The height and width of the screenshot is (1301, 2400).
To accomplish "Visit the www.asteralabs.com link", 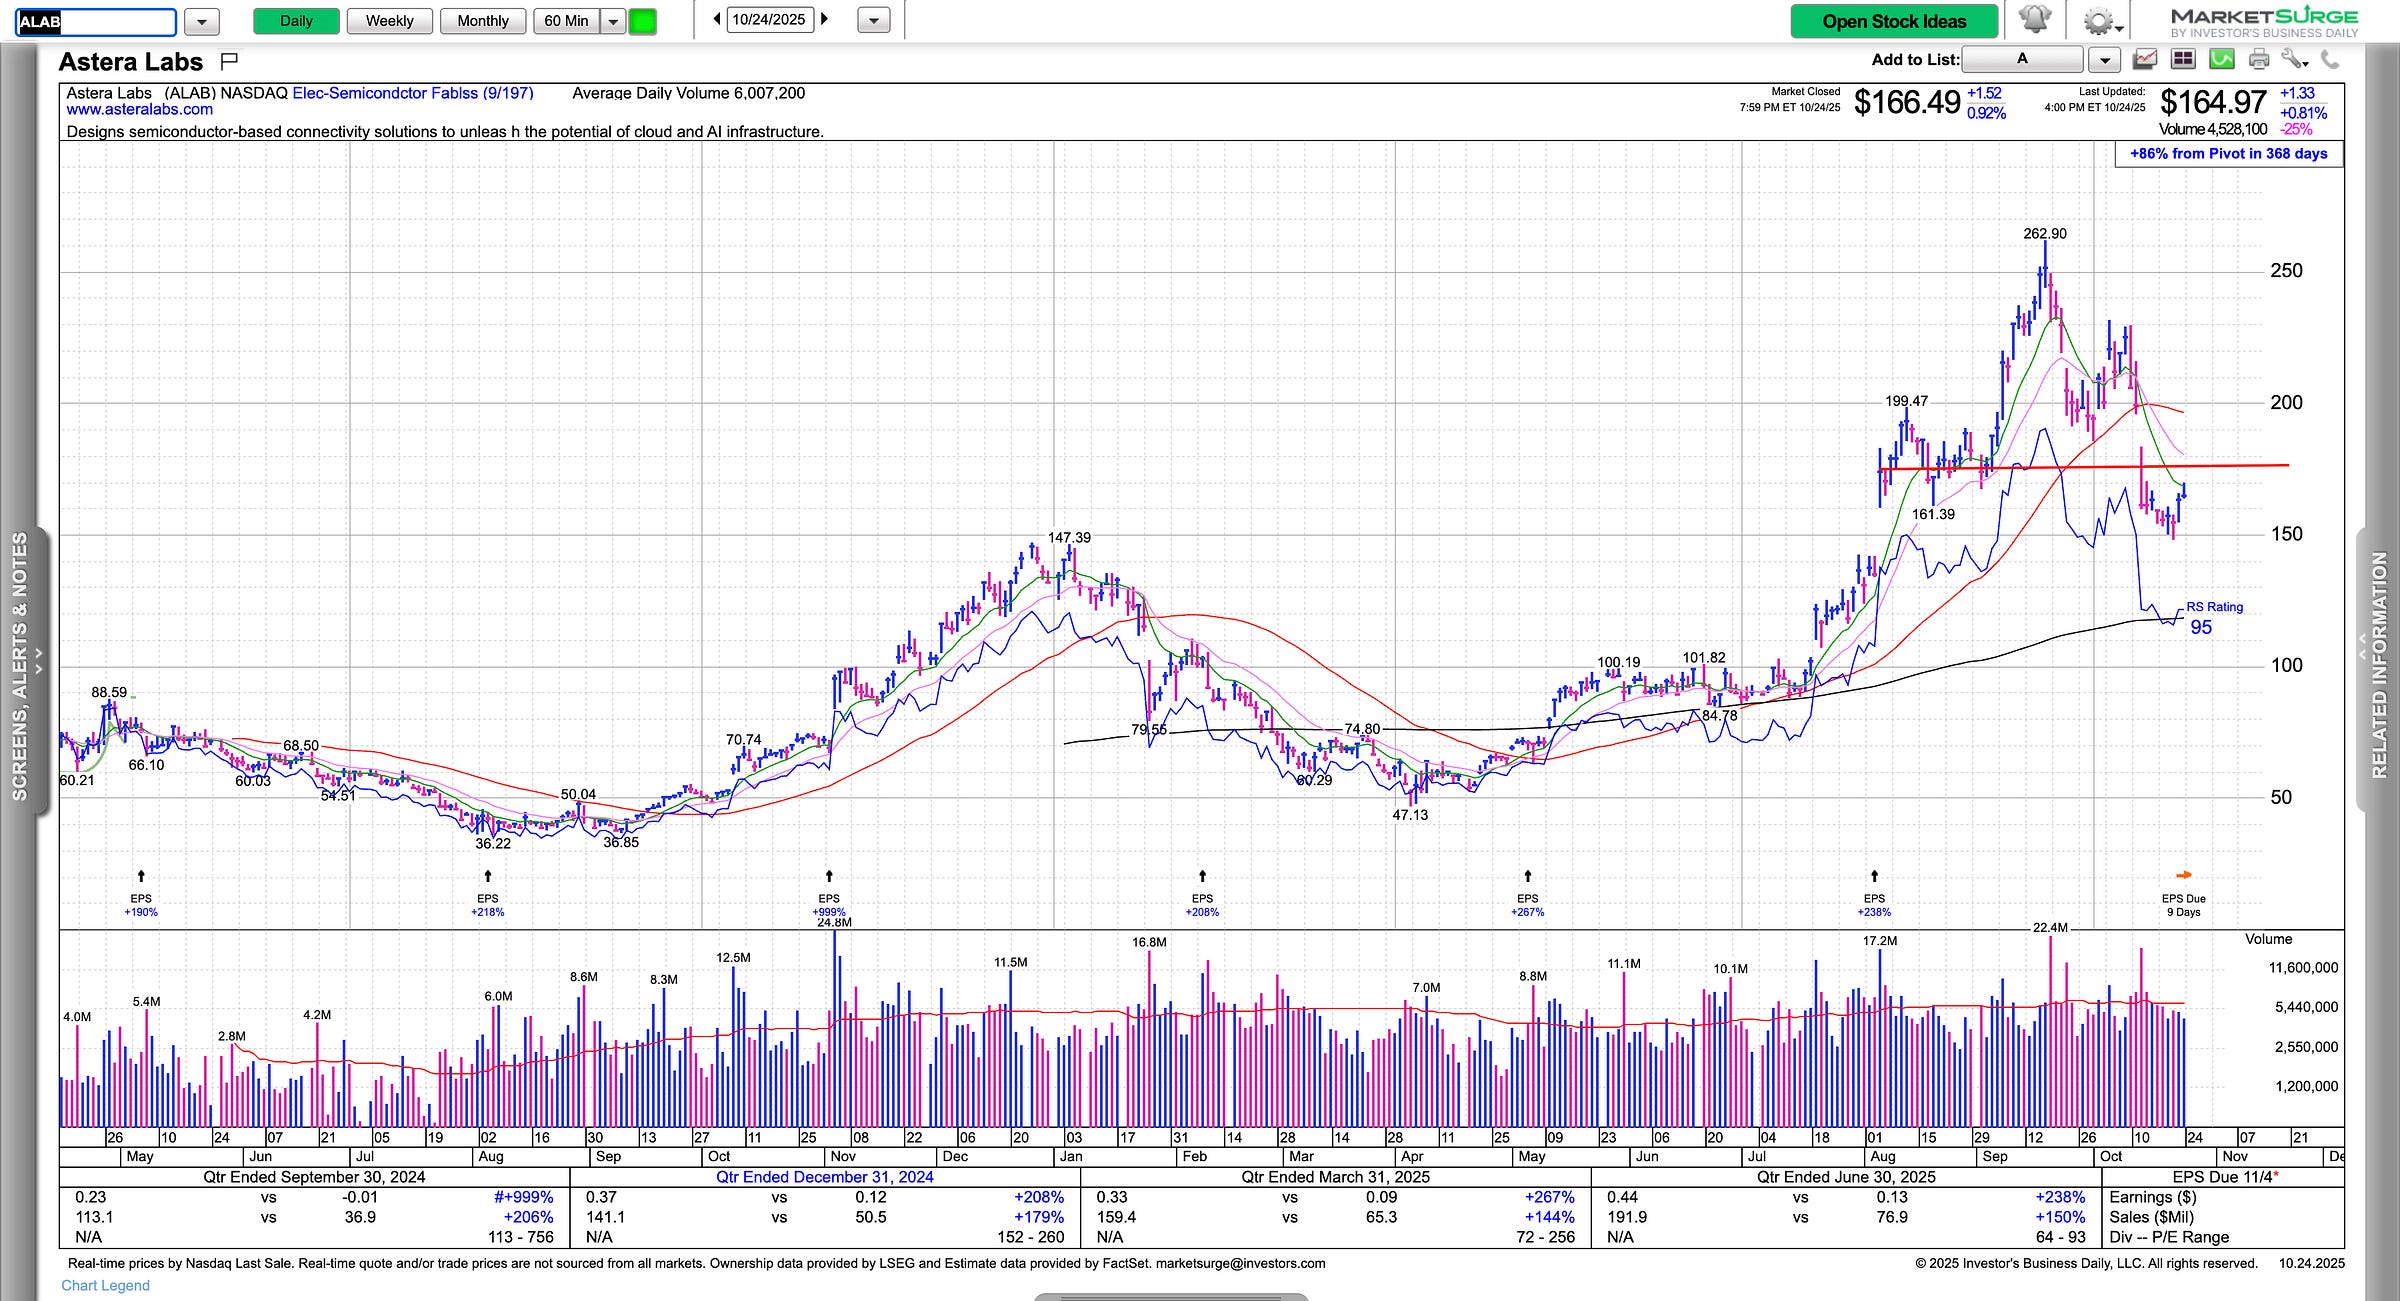I will tap(139, 110).
